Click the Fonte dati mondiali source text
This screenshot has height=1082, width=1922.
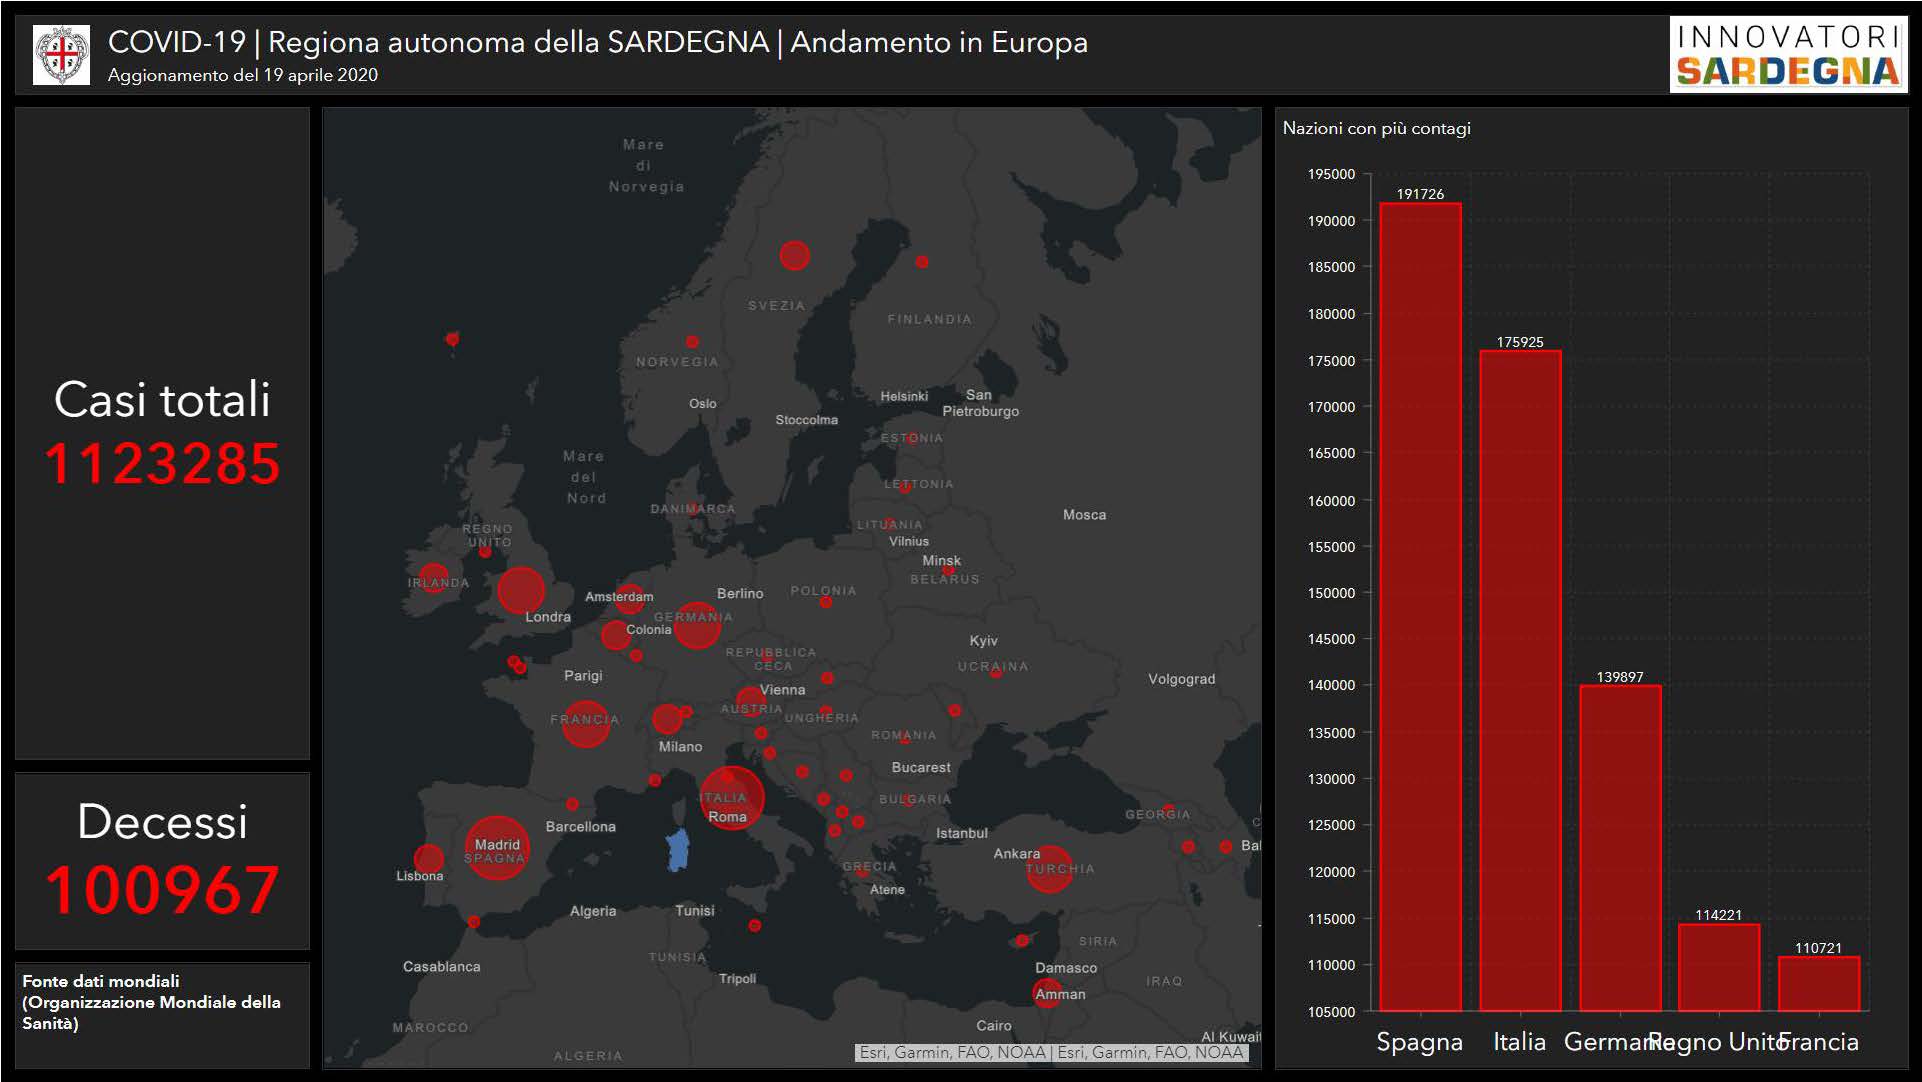pos(150,1002)
